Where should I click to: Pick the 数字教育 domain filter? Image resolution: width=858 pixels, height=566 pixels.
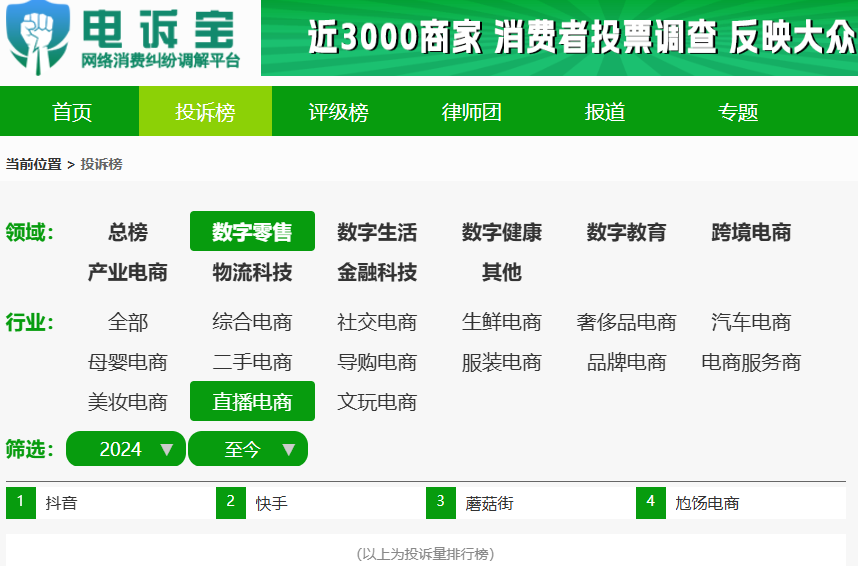[627, 232]
